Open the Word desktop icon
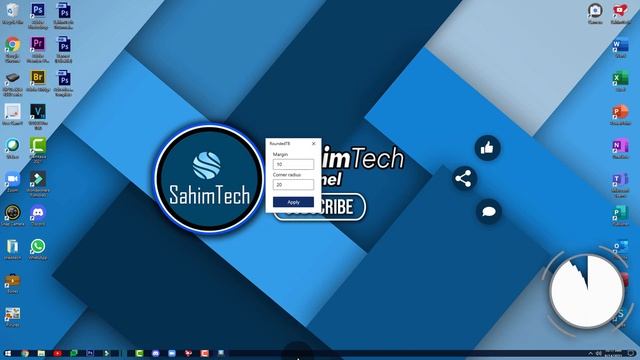The width and height of the screenshot is (640, 360). coord(620,48)
